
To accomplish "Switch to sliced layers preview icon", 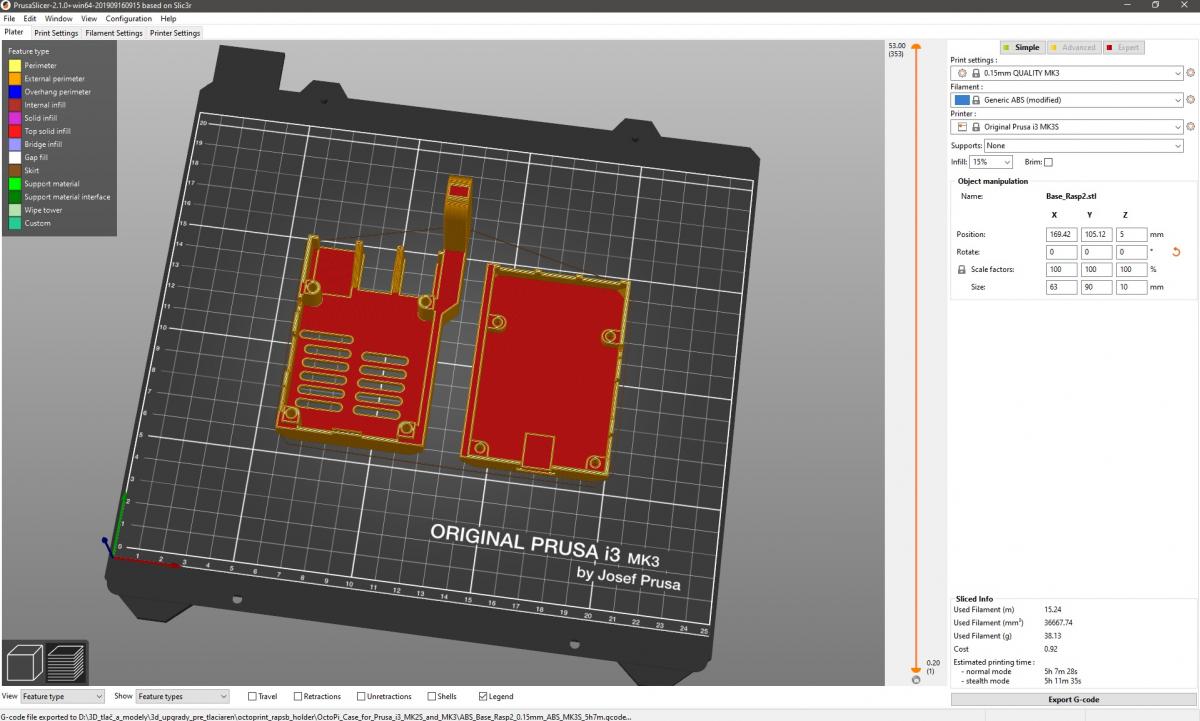I will click(x=66, y=663).
